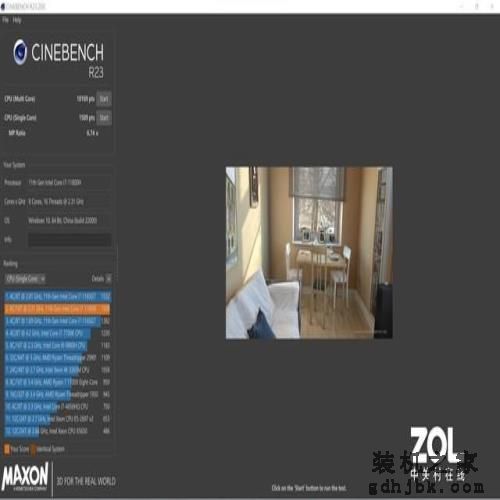Screen dimensions: 500x500
Task: Enable the Details checkbox in Ranking
Action: click(x=108, y=279)
